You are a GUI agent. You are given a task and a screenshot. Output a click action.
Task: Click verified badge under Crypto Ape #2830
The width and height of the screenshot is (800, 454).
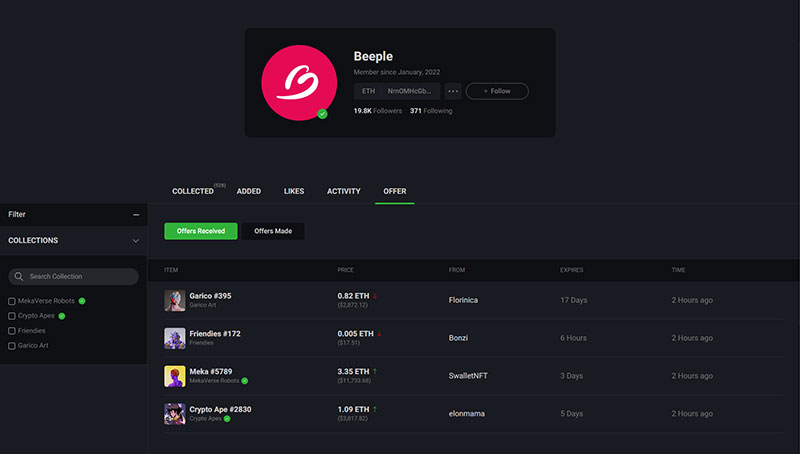[227, 418]
